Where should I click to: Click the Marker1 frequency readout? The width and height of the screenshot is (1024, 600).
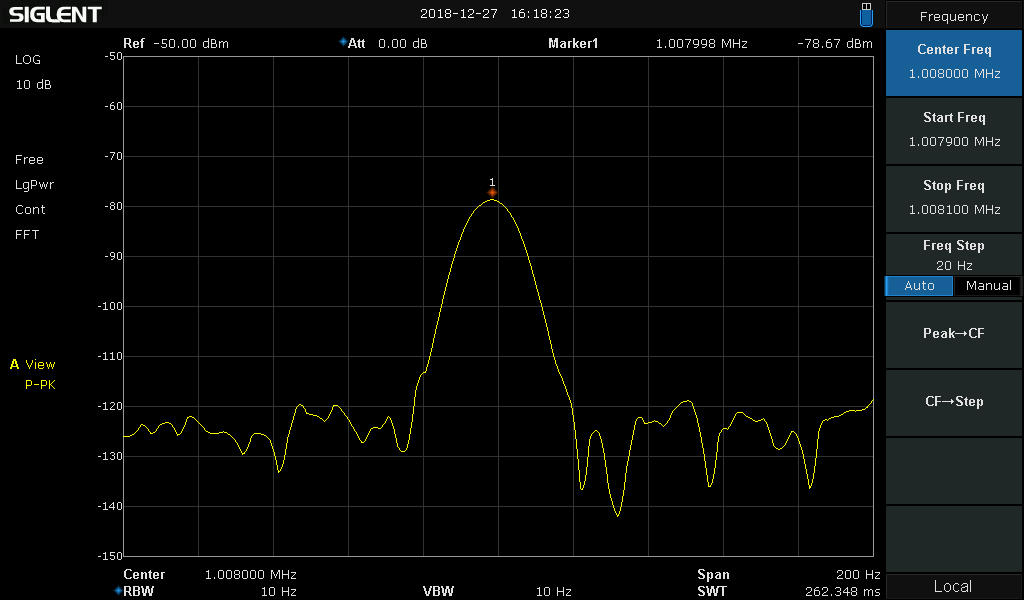pos(701,44)
